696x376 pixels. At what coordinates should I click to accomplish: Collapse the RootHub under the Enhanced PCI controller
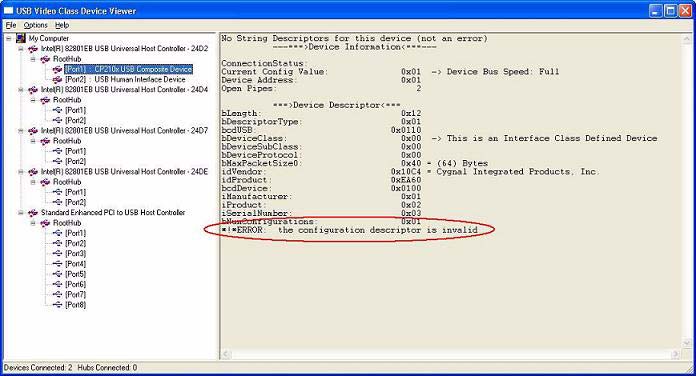[x=33, y=223]
